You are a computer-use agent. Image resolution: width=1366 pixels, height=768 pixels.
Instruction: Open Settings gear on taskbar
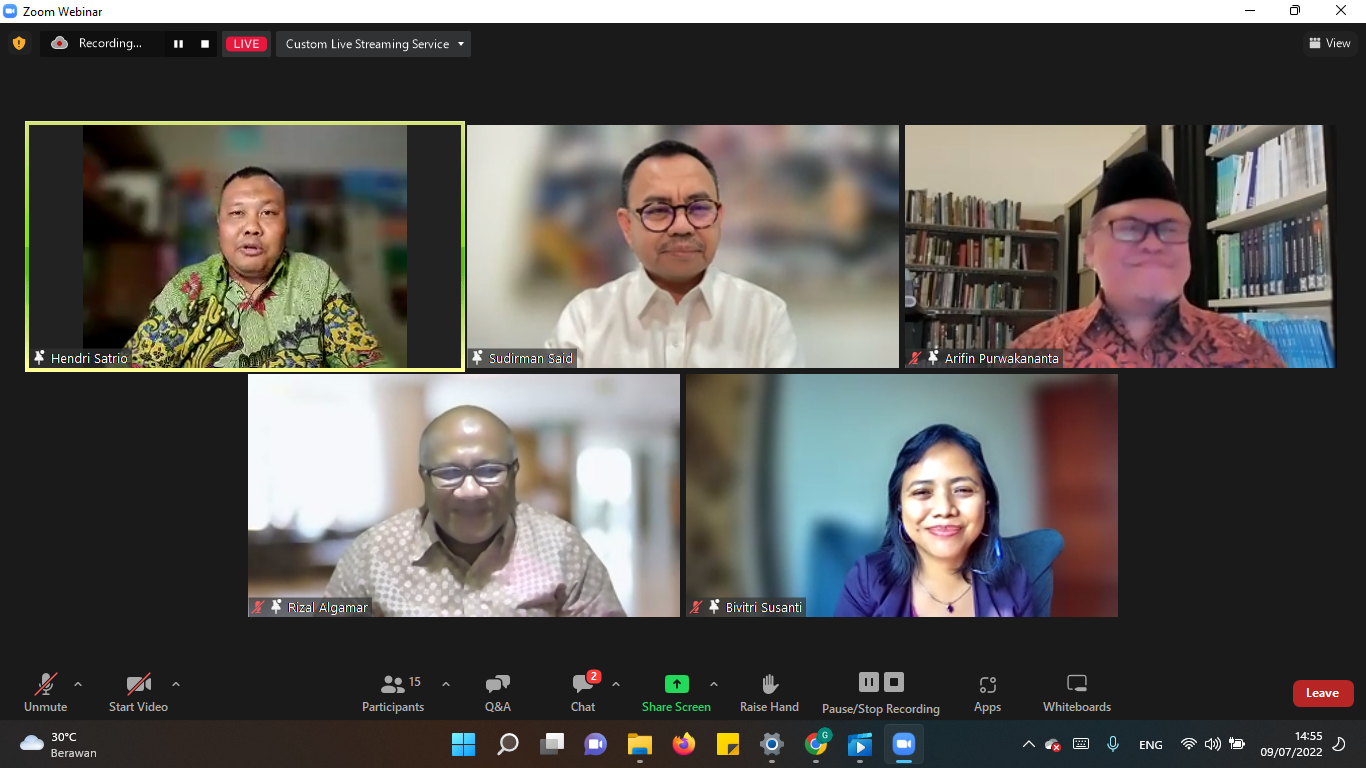tap(771, 744)
